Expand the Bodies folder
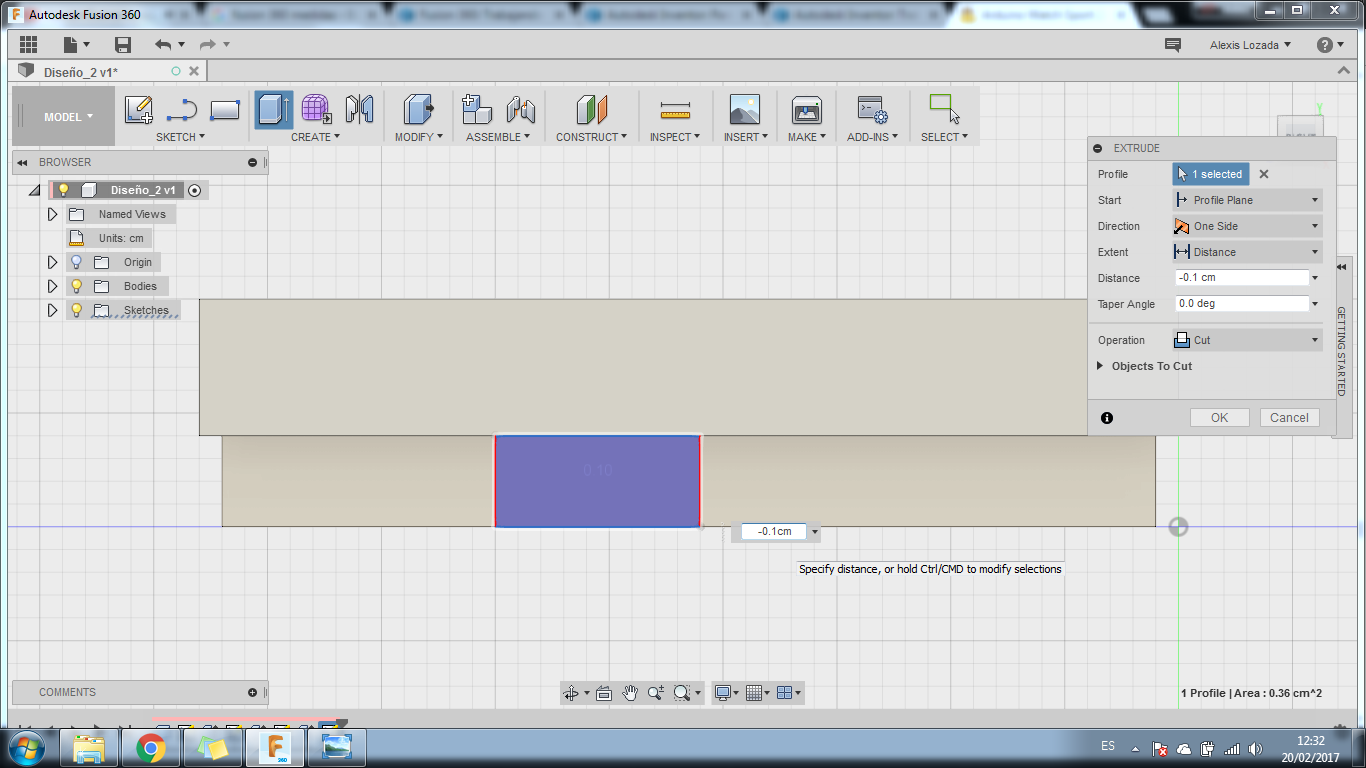This screenshot has height=768, width=1366. [x=53, y=286]
